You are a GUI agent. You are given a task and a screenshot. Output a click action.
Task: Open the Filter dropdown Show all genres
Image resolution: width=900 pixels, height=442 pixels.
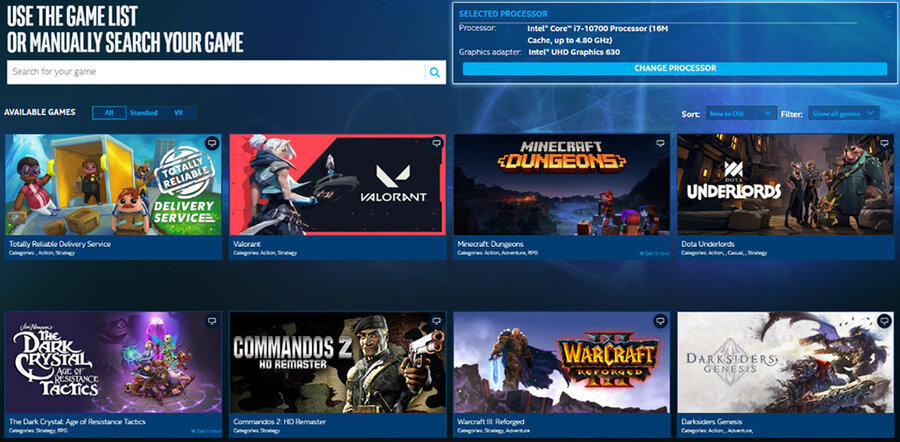click(x=844, y=114)
